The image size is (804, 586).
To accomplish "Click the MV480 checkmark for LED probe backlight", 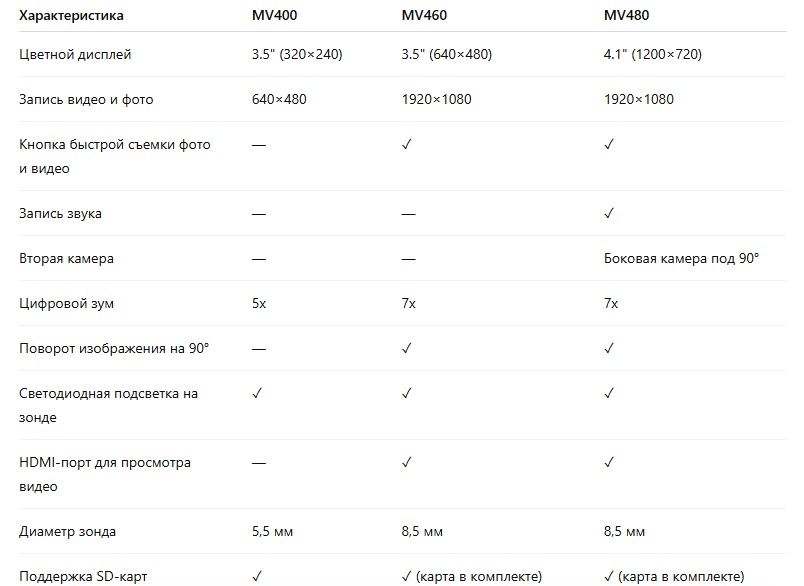I will 610,394.
